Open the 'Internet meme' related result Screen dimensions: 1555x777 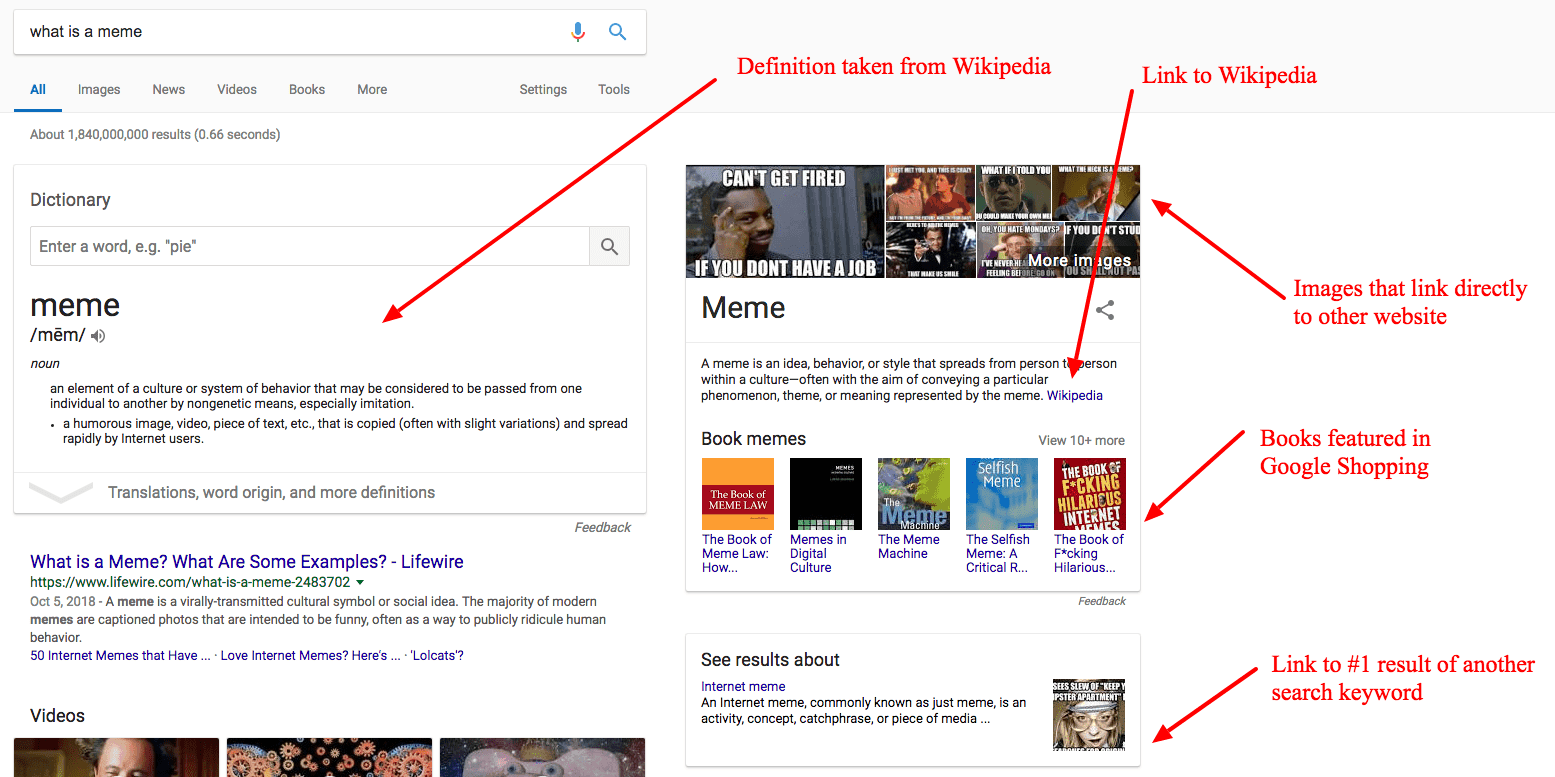(743, 687)
